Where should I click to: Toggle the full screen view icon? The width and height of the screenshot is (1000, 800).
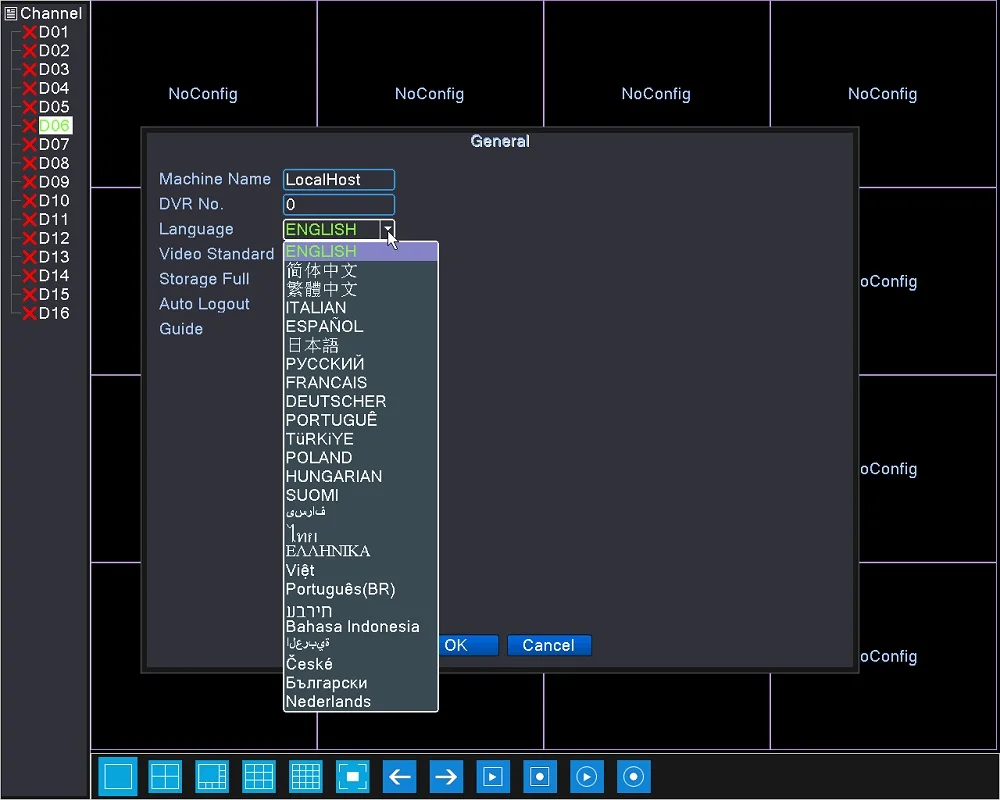(353, 776)
